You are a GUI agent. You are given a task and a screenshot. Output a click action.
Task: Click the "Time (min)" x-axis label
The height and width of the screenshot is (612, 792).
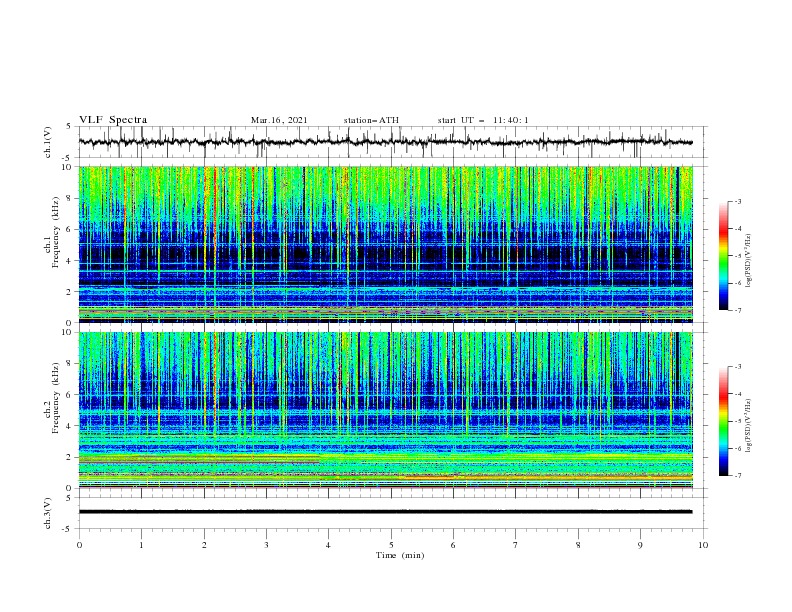(x=400, y=555)
